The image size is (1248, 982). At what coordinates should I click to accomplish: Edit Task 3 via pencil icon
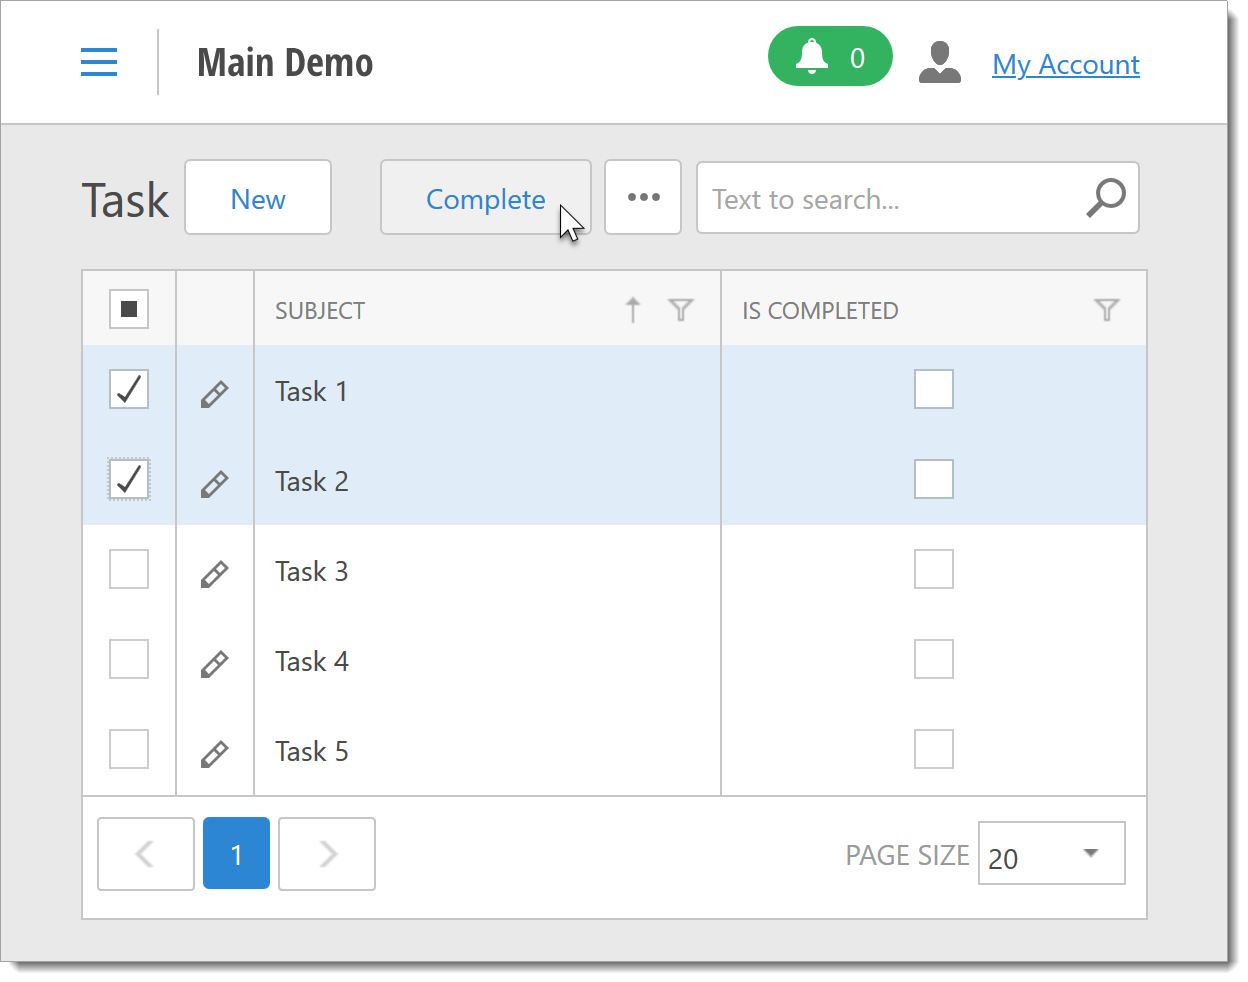click(214, 573)
